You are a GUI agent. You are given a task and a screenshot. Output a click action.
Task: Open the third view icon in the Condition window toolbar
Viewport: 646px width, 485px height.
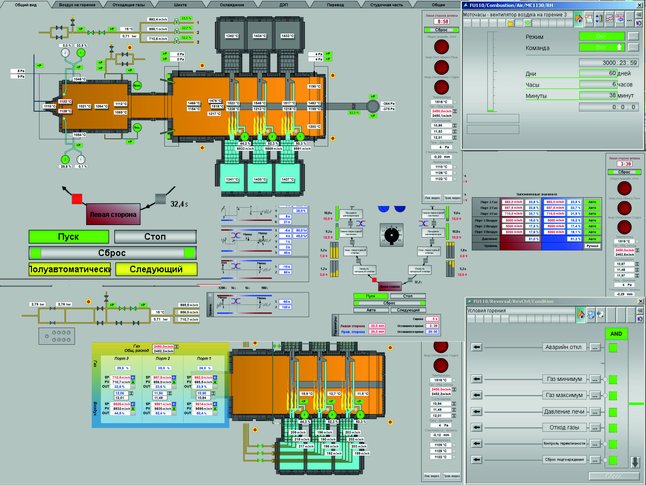pos(600,315)
